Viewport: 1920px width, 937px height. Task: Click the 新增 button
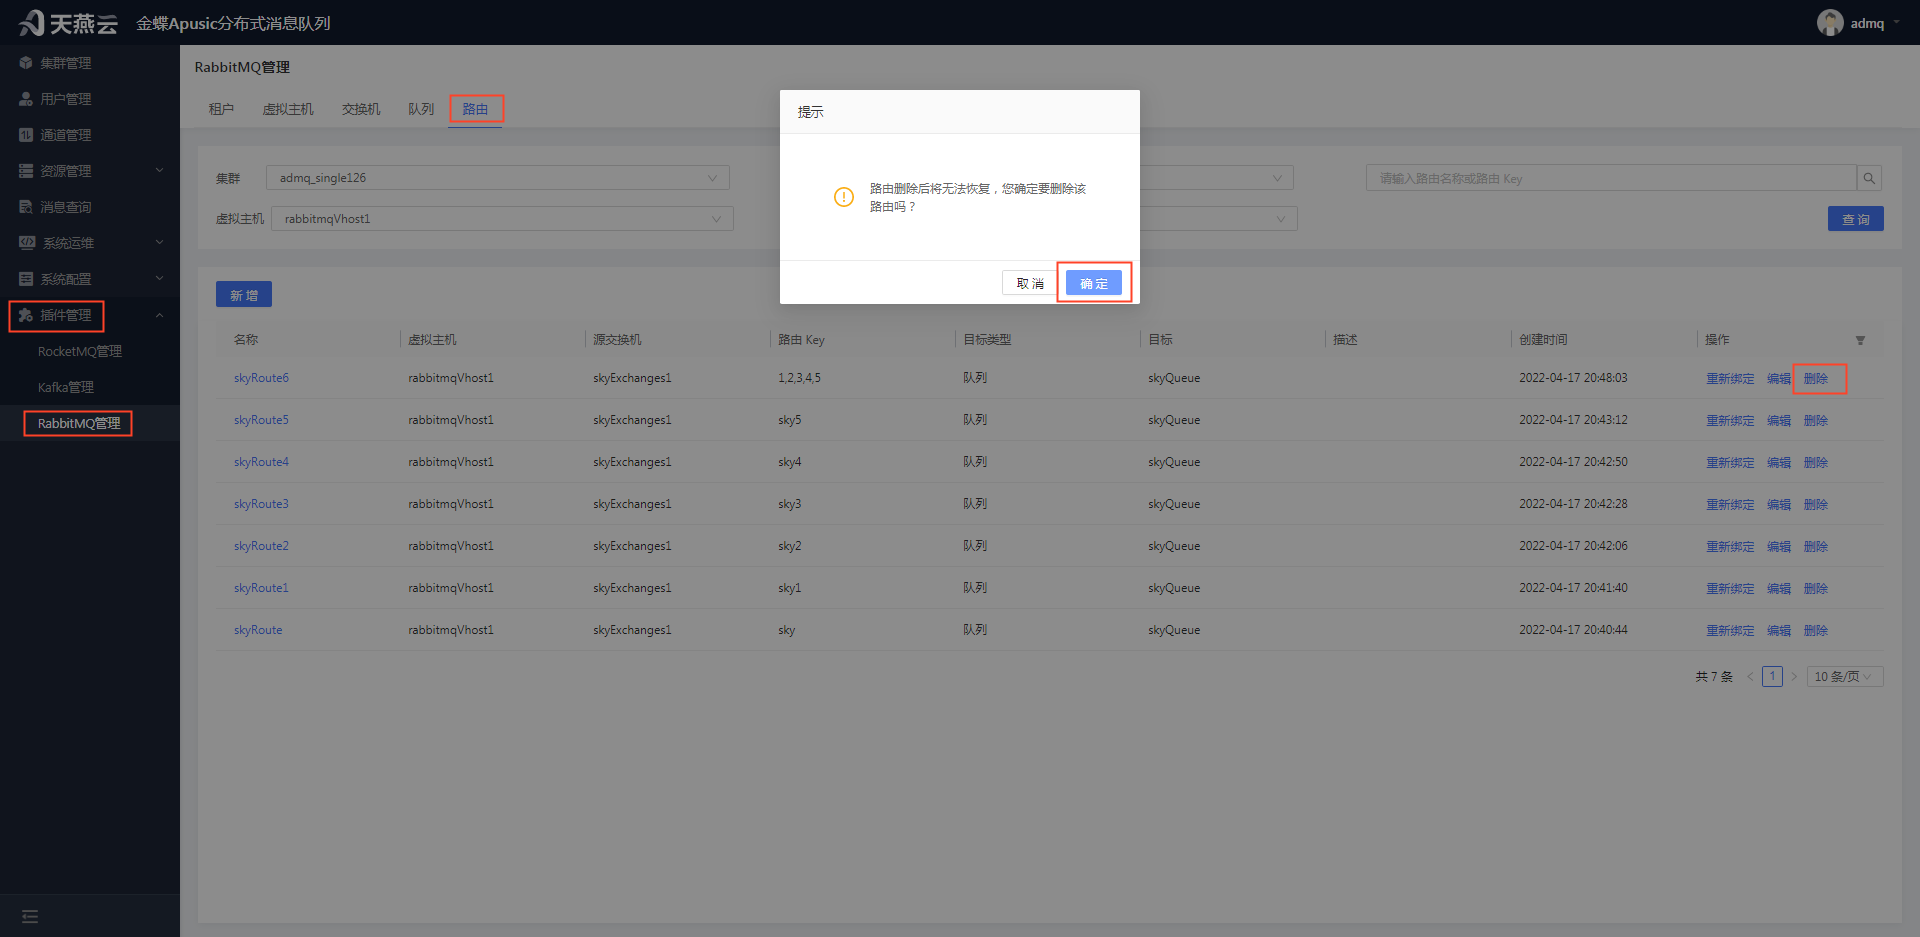tap(244, 295)
